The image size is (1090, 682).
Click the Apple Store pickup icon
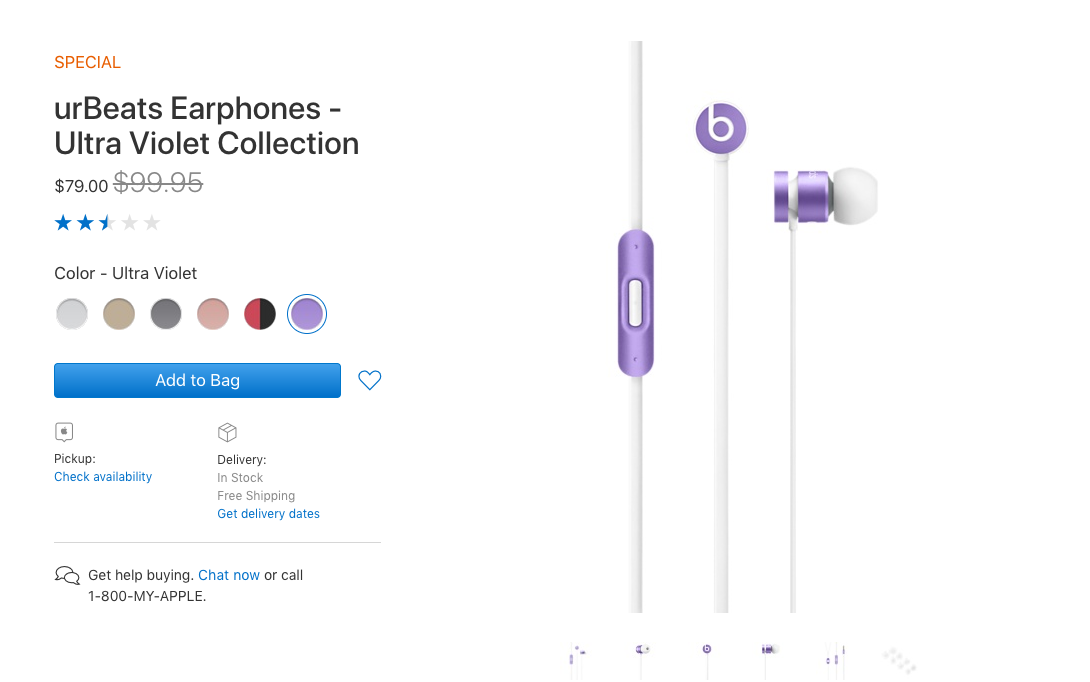64,432
